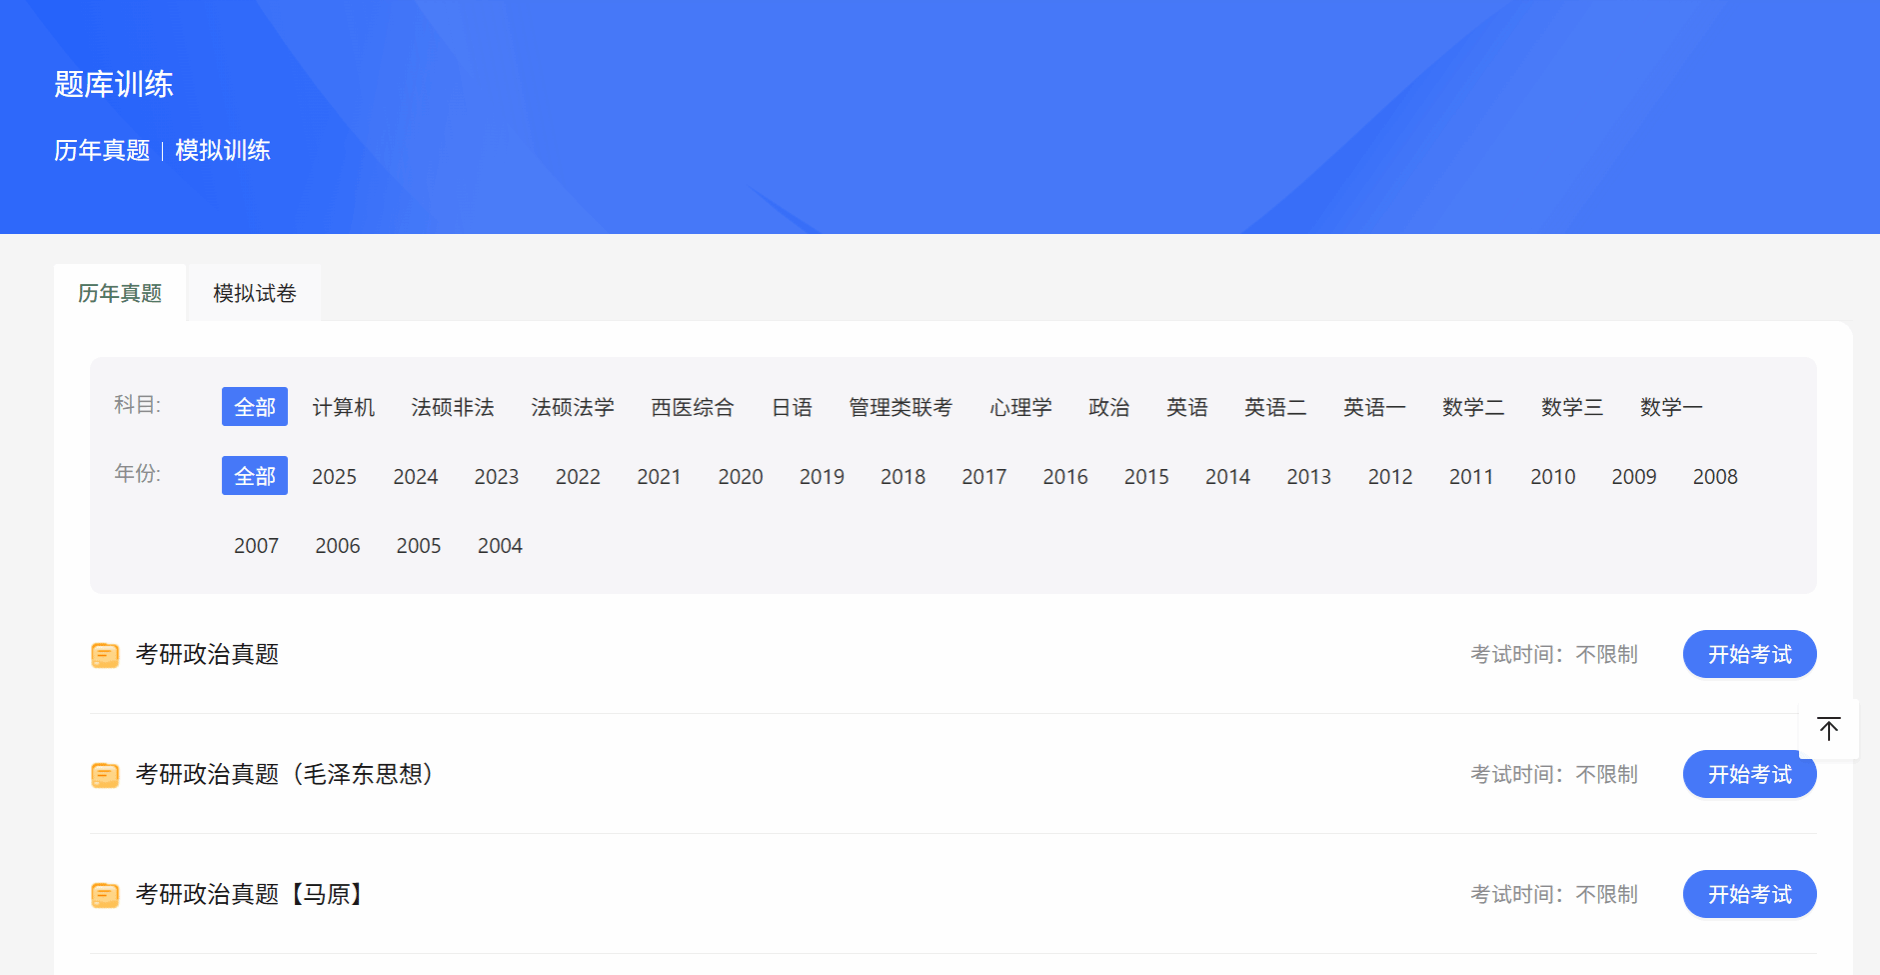Select the 历年真题 tab
Image resolution: width=1880 pixels, height=975 pixels.
click(x=120, y=293)
